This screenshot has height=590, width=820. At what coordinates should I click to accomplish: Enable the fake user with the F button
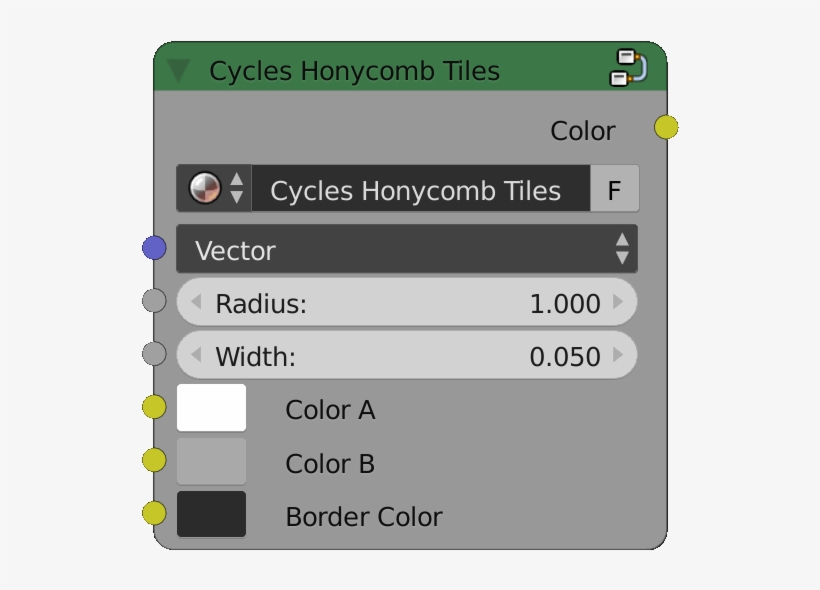click(614, 188)
